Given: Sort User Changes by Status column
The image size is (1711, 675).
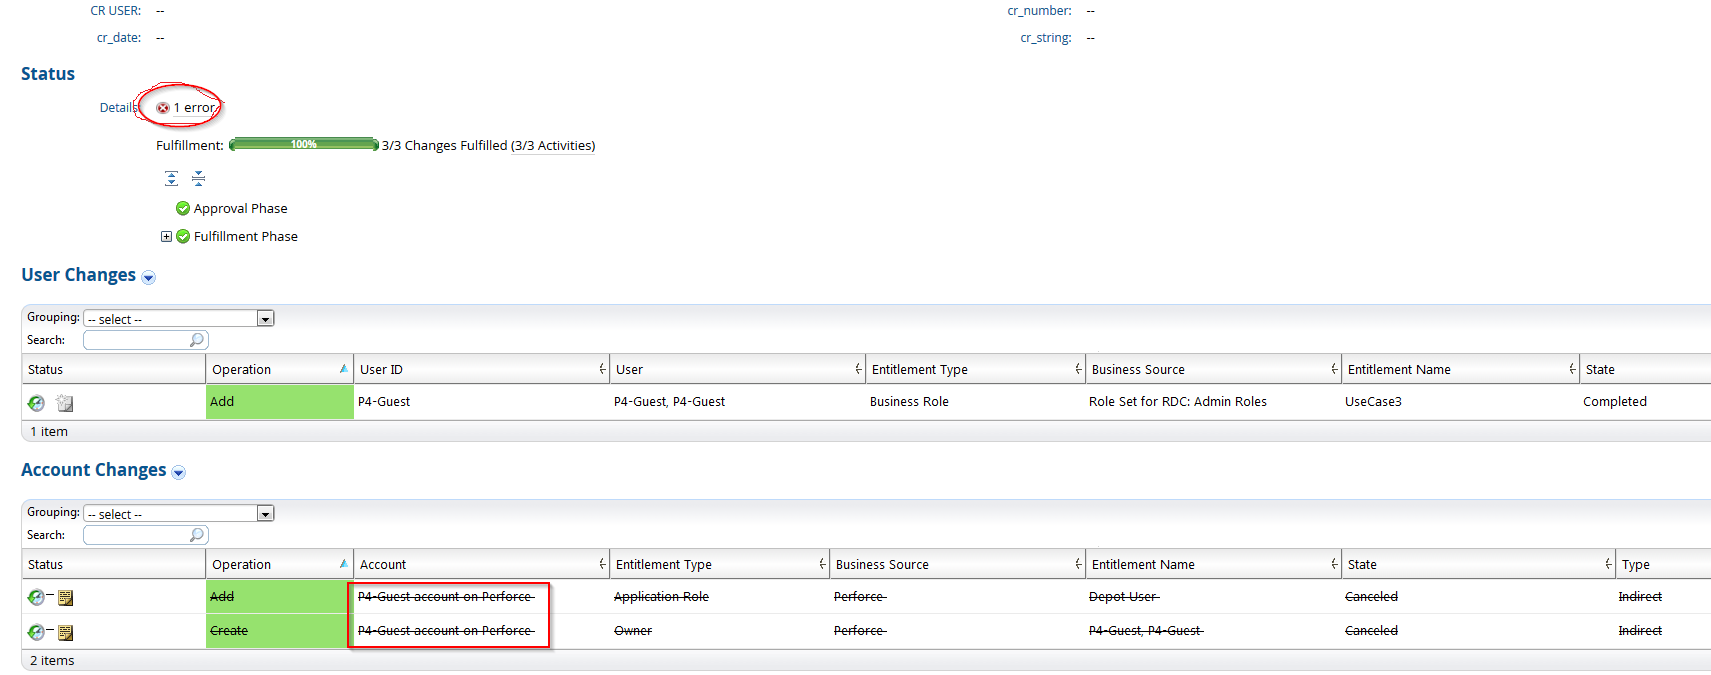Looking at the screenshot, I should coord(113,370).
